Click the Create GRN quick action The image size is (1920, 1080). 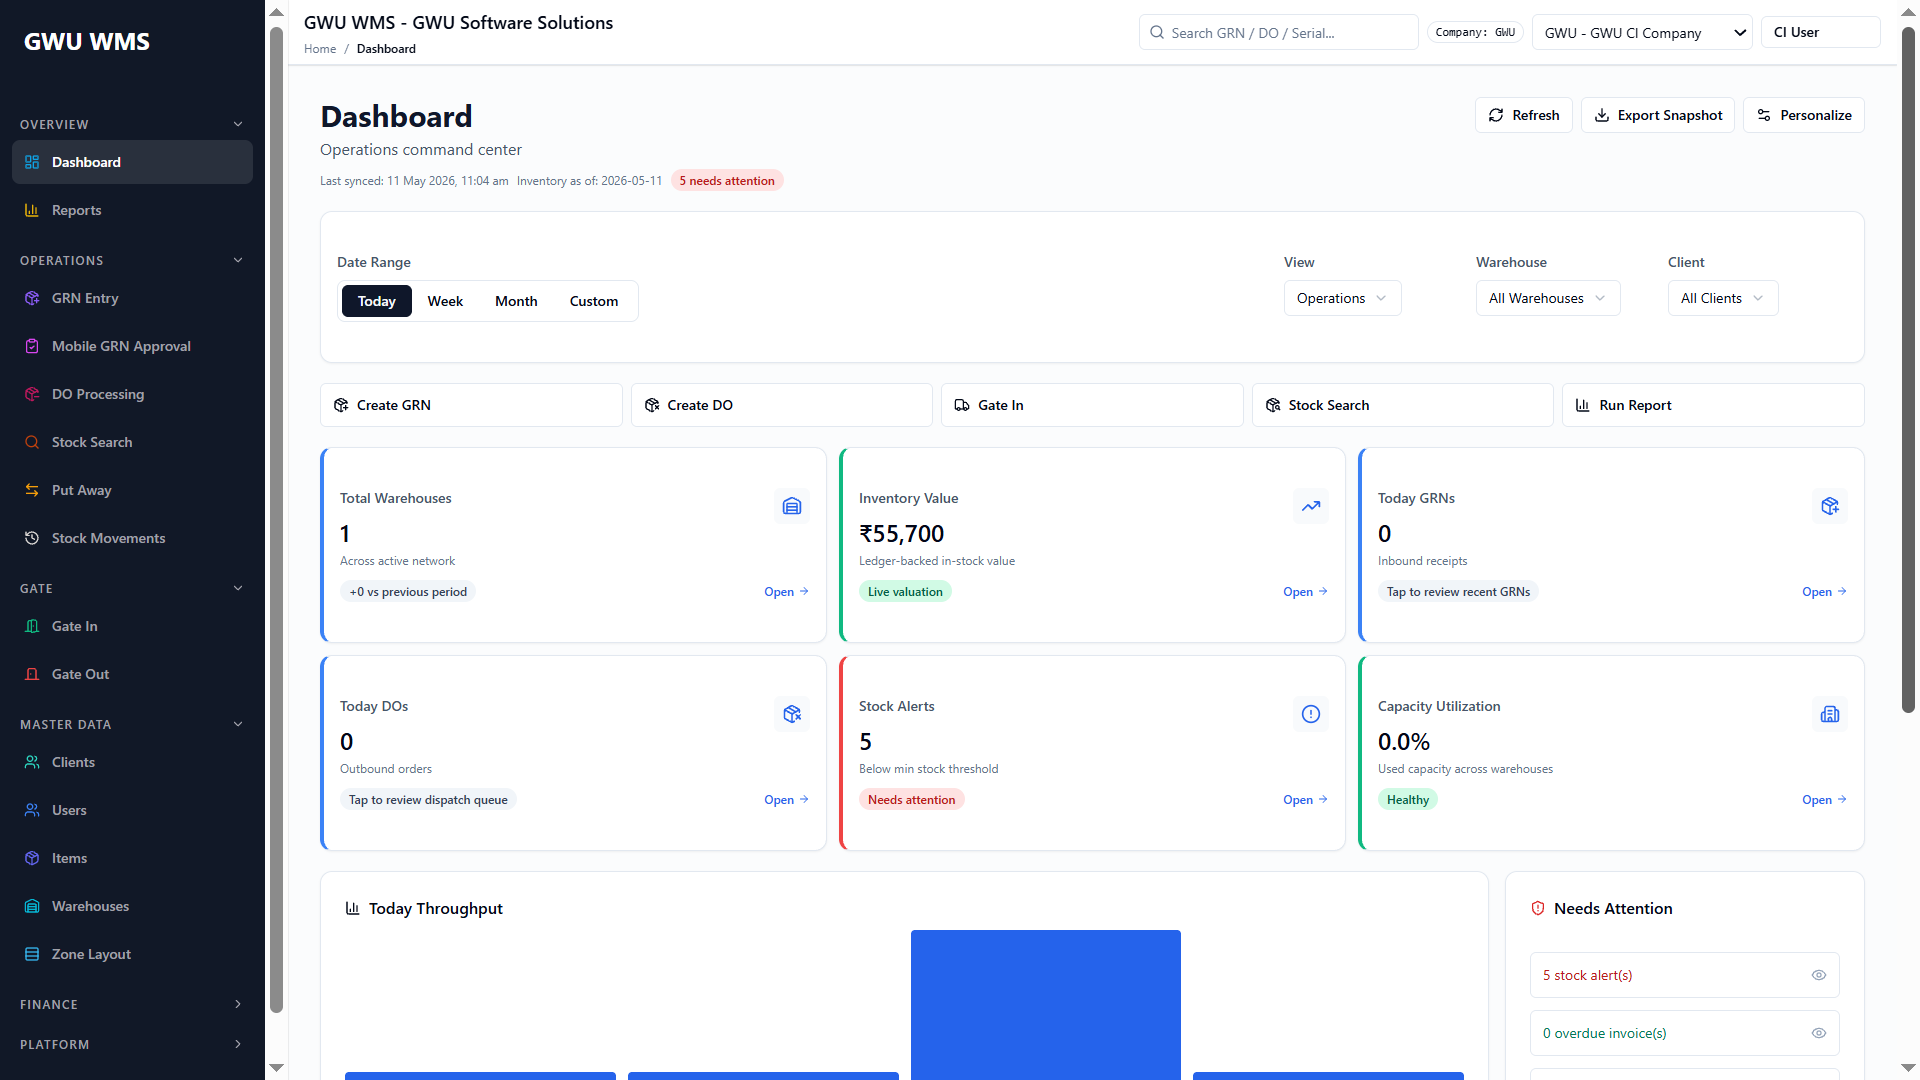pos(471,405)
